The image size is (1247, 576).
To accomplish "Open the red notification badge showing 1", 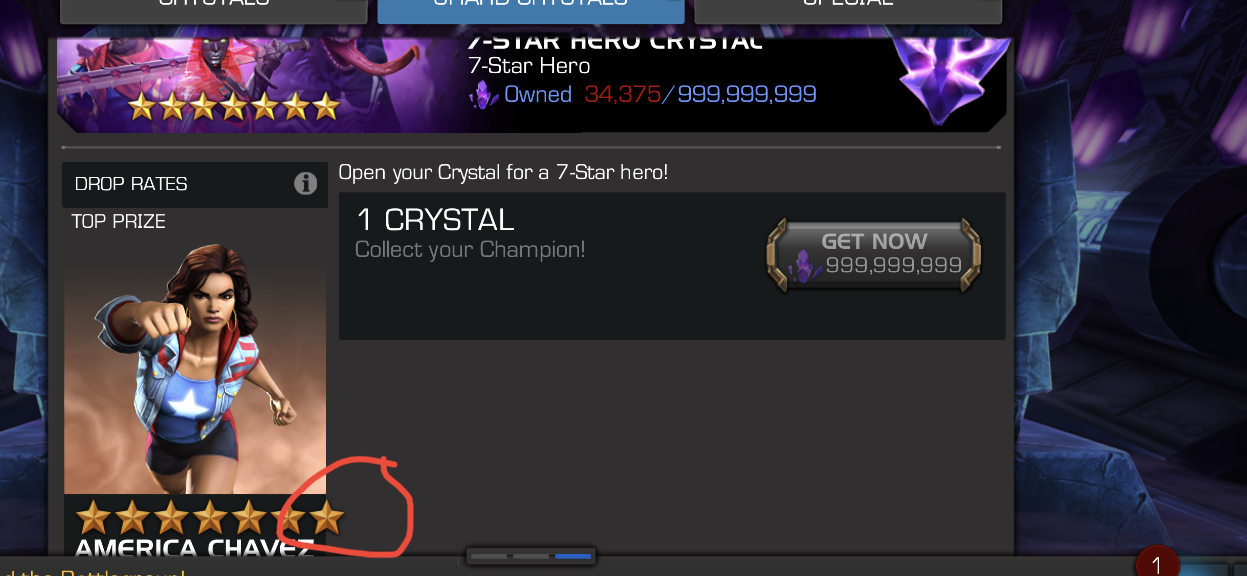I will point(1156,565).
